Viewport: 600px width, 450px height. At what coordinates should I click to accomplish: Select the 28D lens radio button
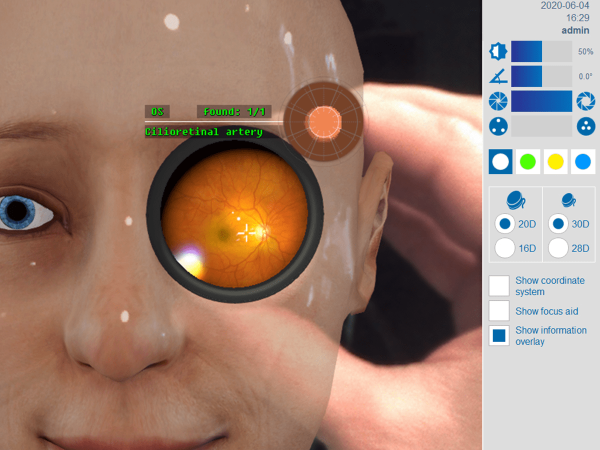558,248
